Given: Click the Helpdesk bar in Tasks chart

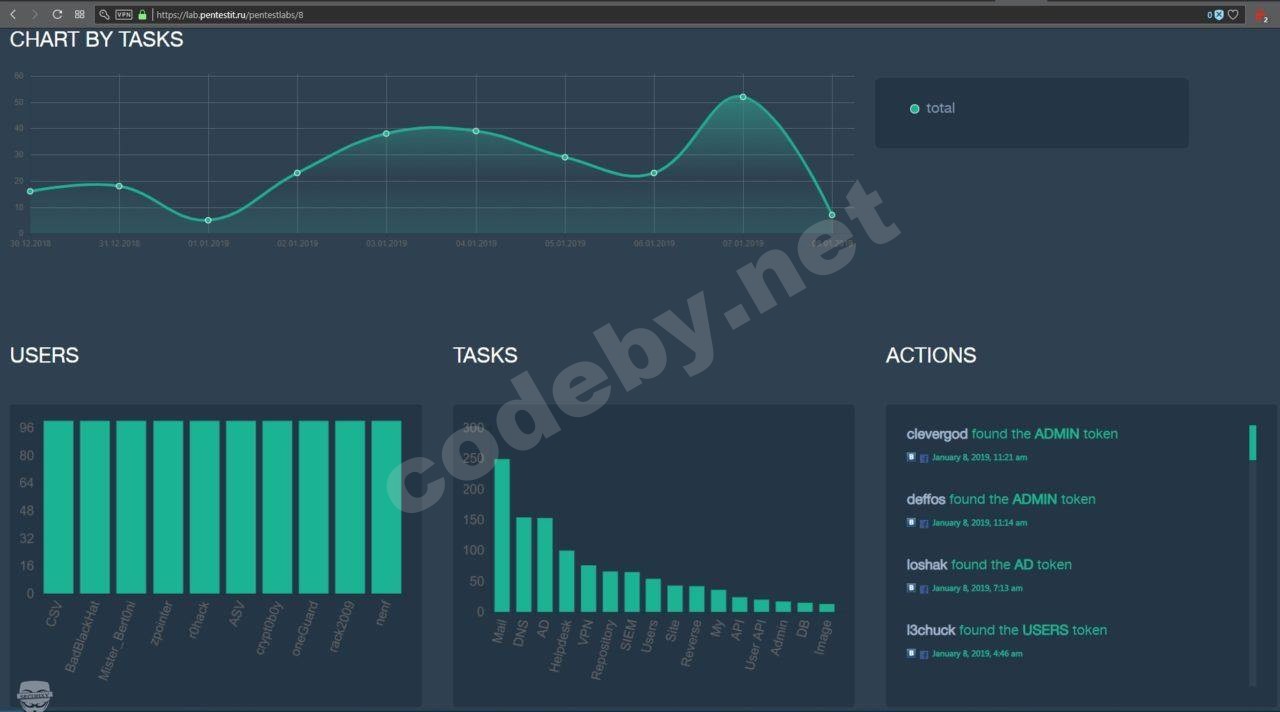Looking at the screenshot, I should 567,581.
